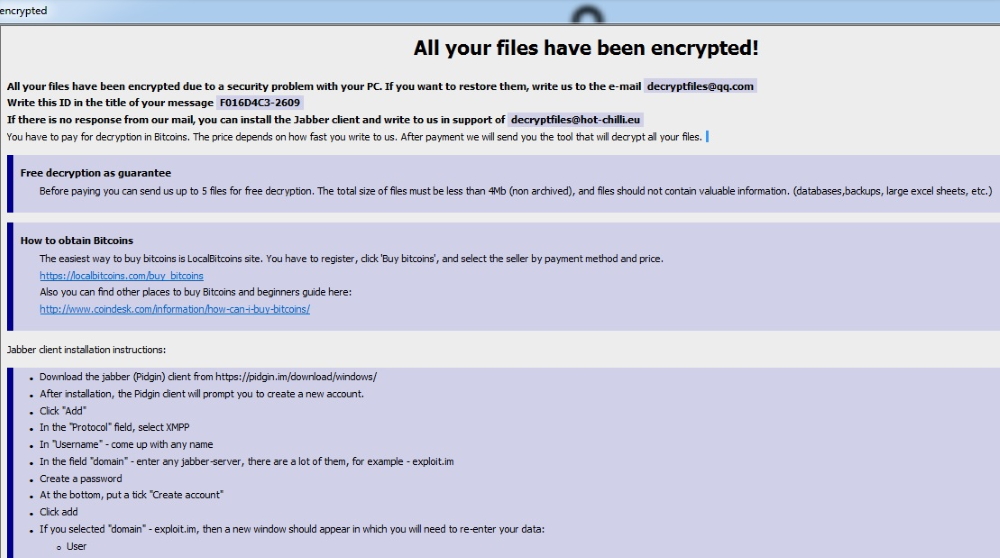Click the 'Jabber client installation instructions' line
The height and width of the screenshot is (558, 1000).
pos(86,349)
